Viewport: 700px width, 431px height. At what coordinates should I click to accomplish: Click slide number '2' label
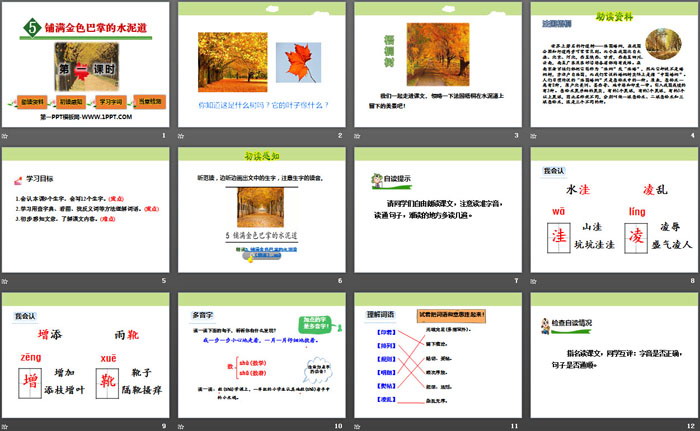(x=340, y=135)
